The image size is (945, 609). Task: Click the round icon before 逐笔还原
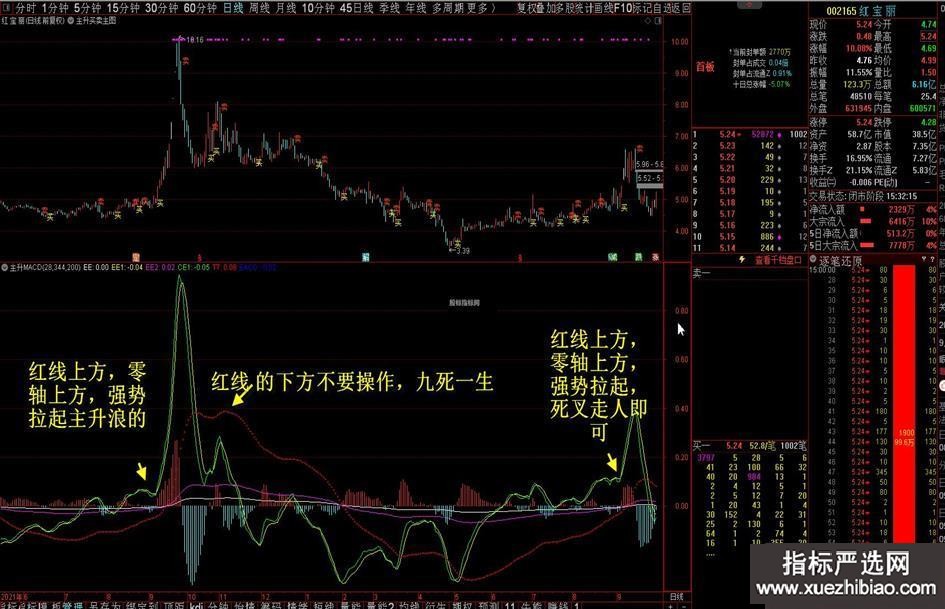[813, 260]
